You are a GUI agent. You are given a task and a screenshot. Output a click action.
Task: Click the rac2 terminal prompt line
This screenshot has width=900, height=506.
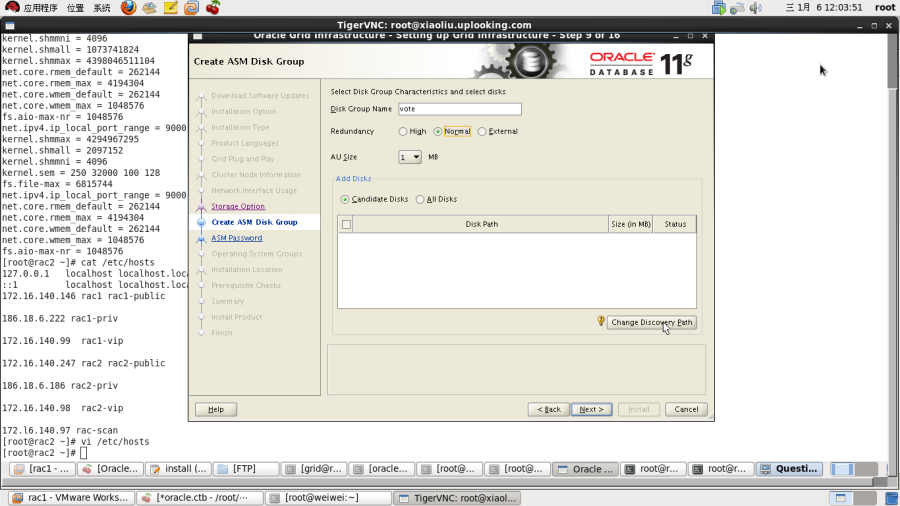point(45,453)
